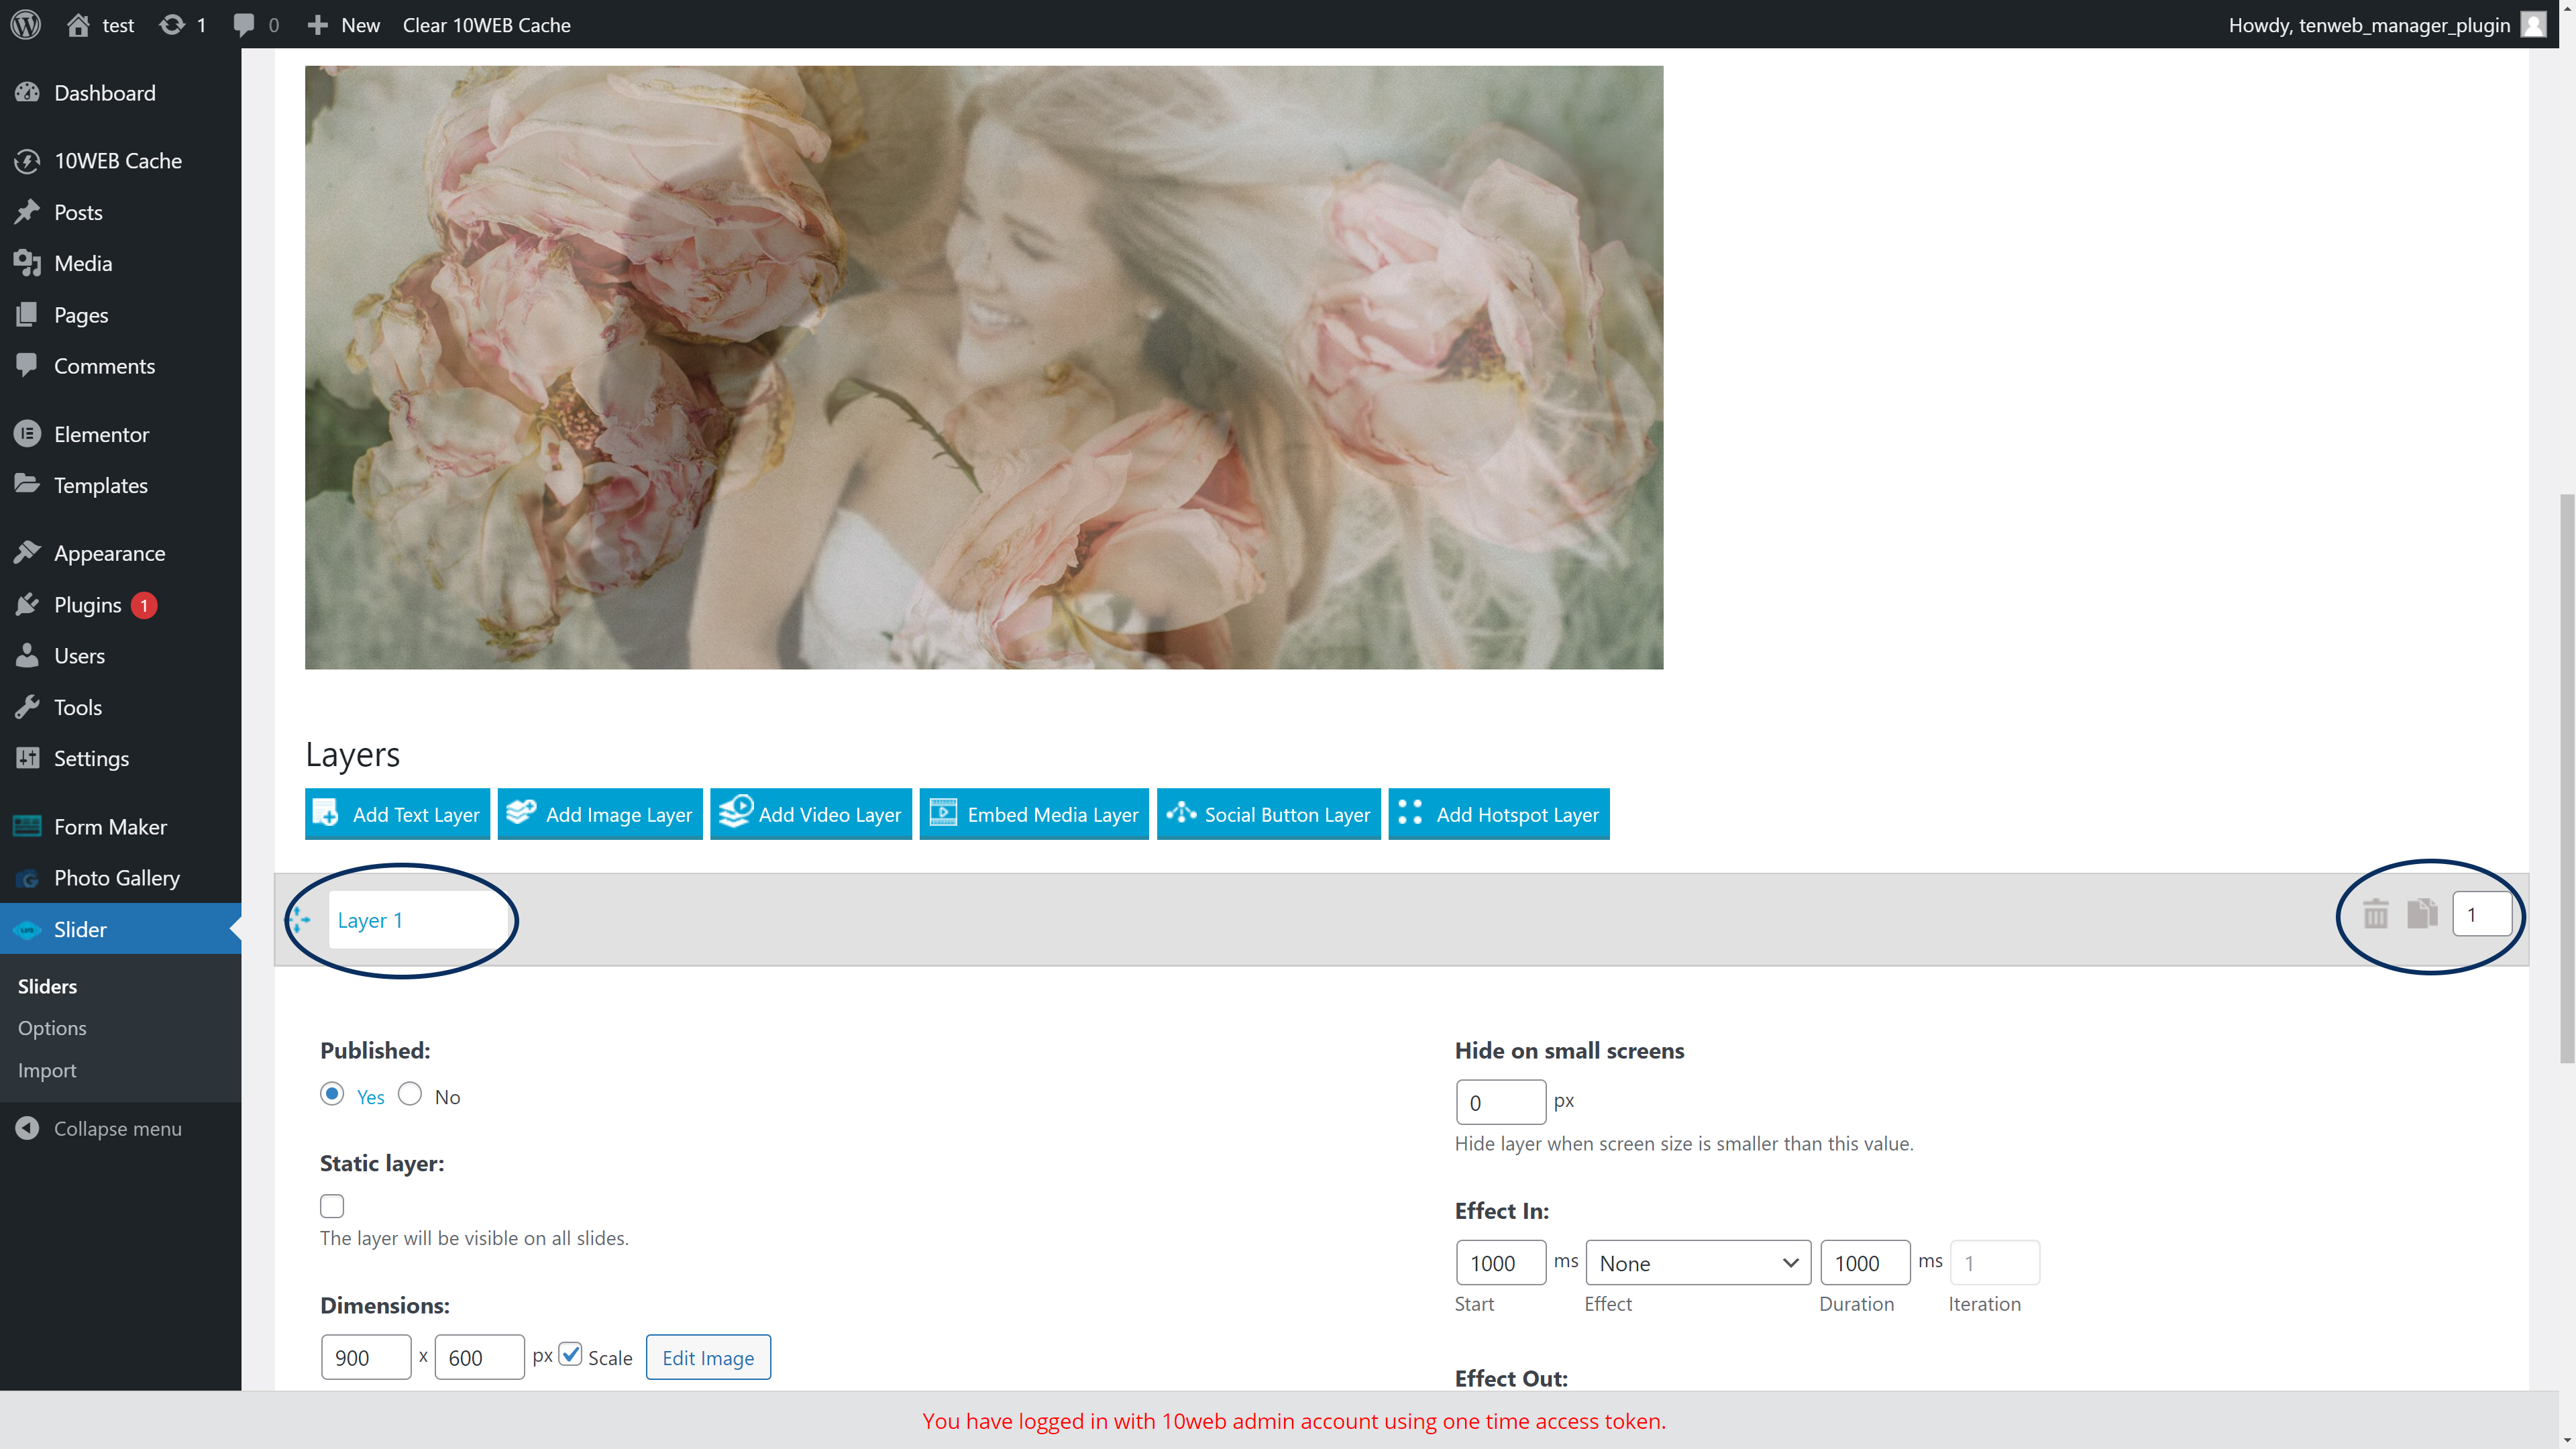2576x1449 pixels.
Task: Toggle the Scale checkbox
Action: [570, 1354]
